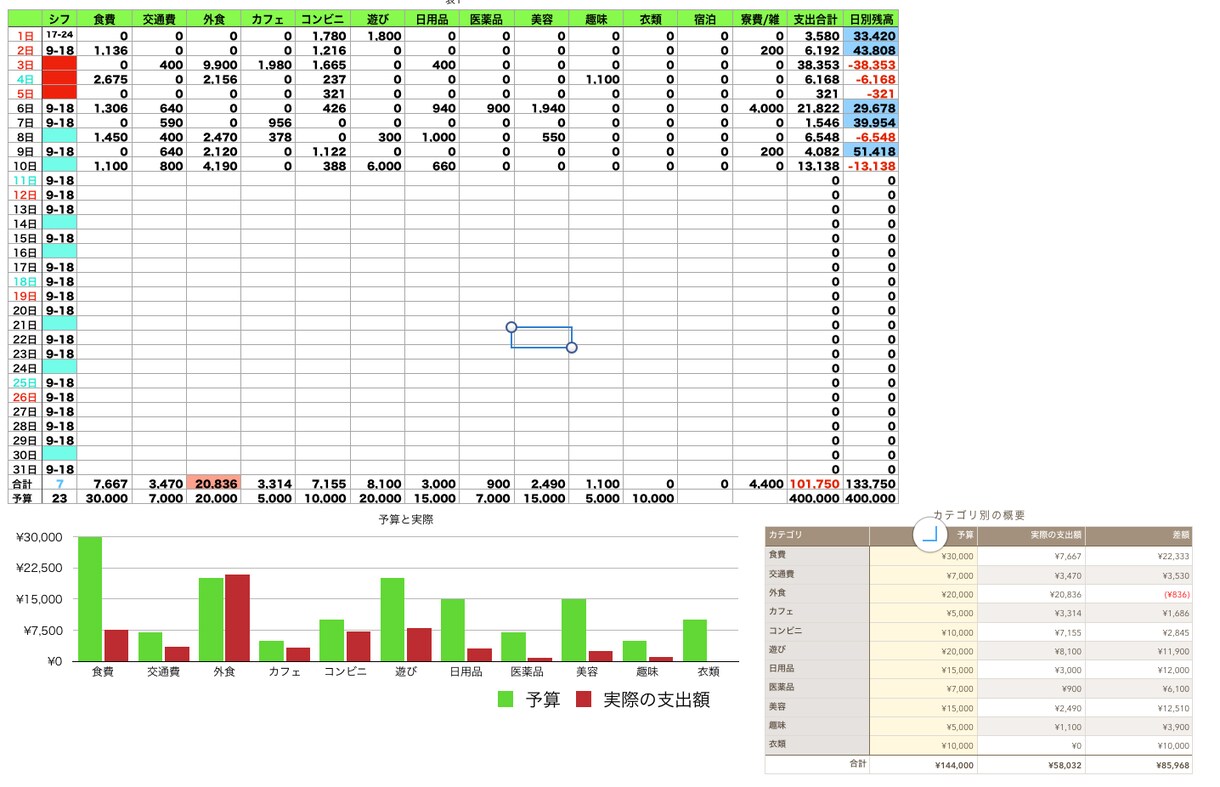Select the 外食 column header in the expense table
This screenshot has width=1220, height=787.
pyautogui.click(x=213, y=19)
